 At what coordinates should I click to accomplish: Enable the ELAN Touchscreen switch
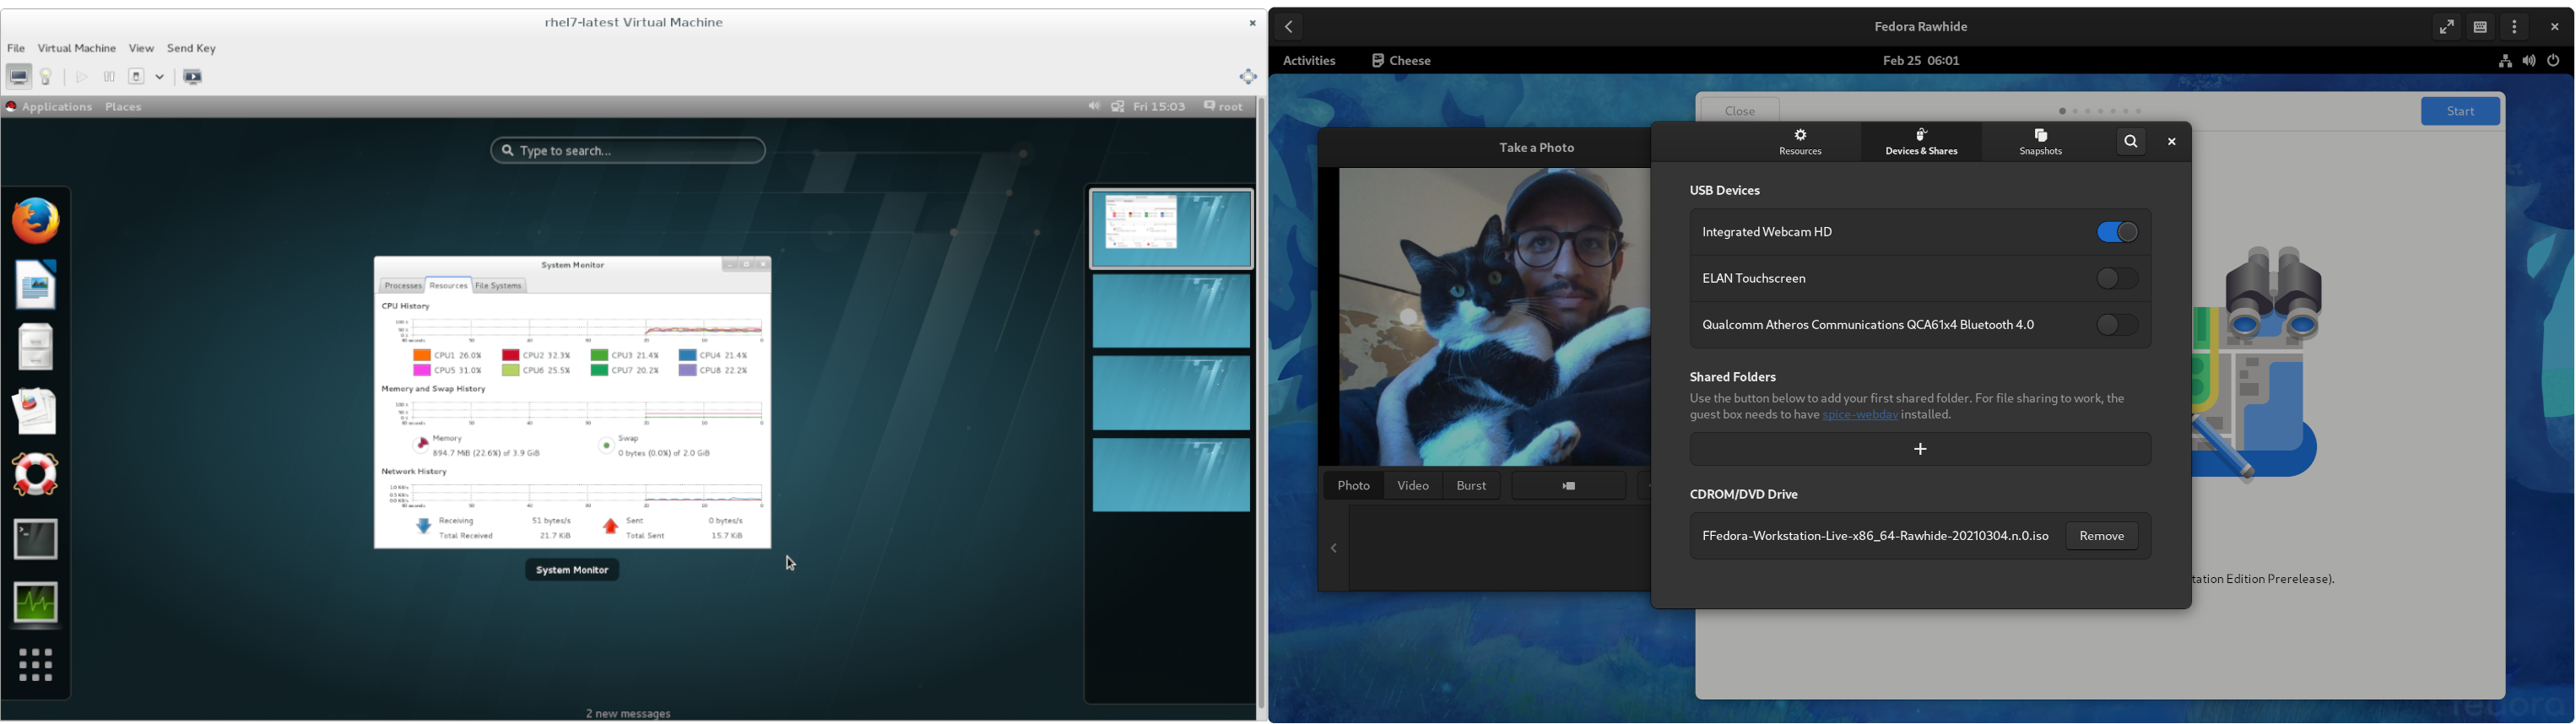(2117, 279)
